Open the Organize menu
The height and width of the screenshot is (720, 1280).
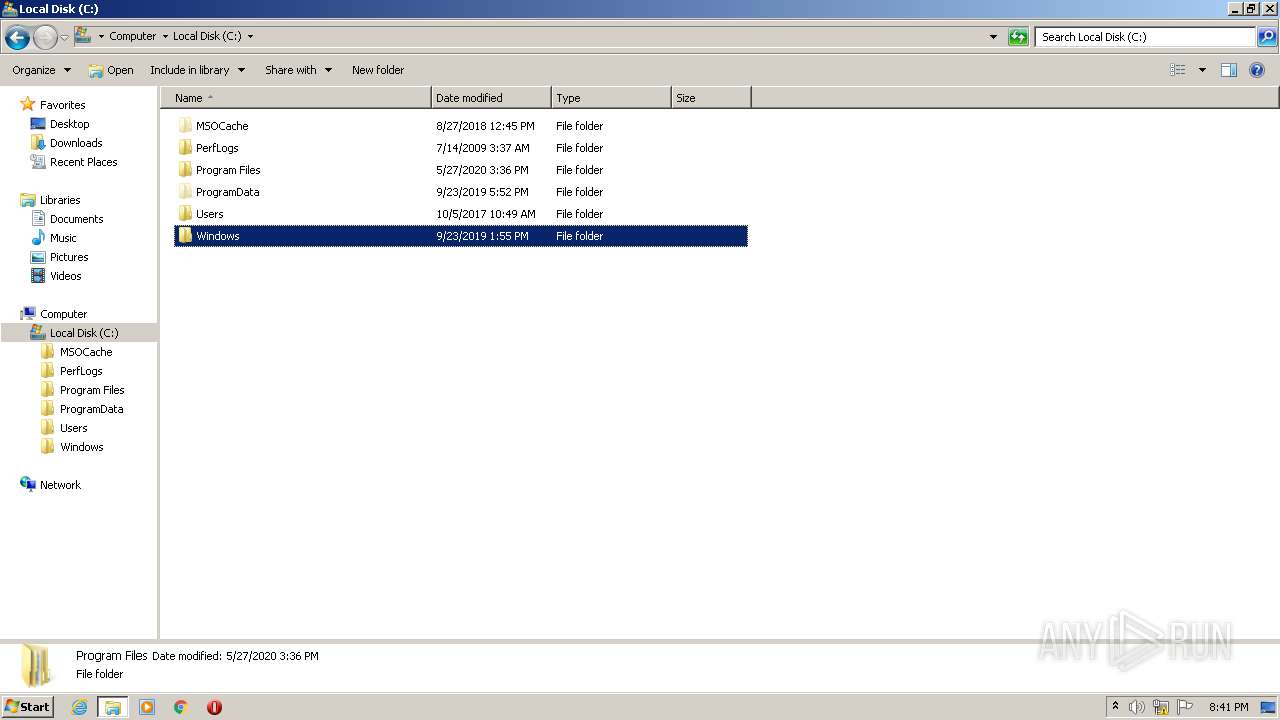[41, 70]
